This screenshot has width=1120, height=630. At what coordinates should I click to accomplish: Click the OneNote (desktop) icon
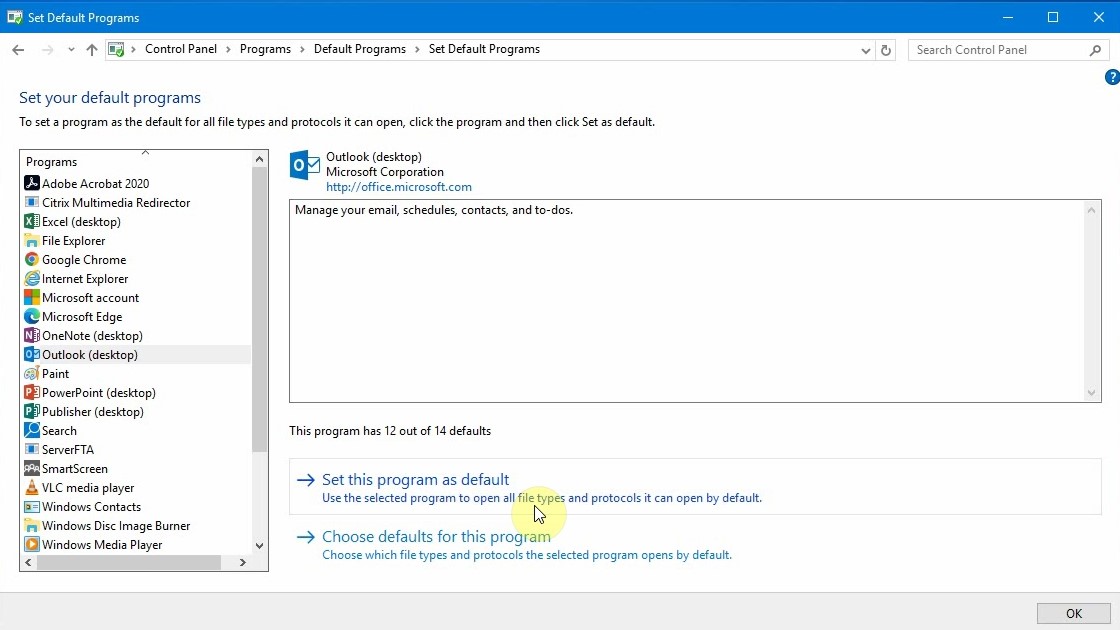pos(31,335)
